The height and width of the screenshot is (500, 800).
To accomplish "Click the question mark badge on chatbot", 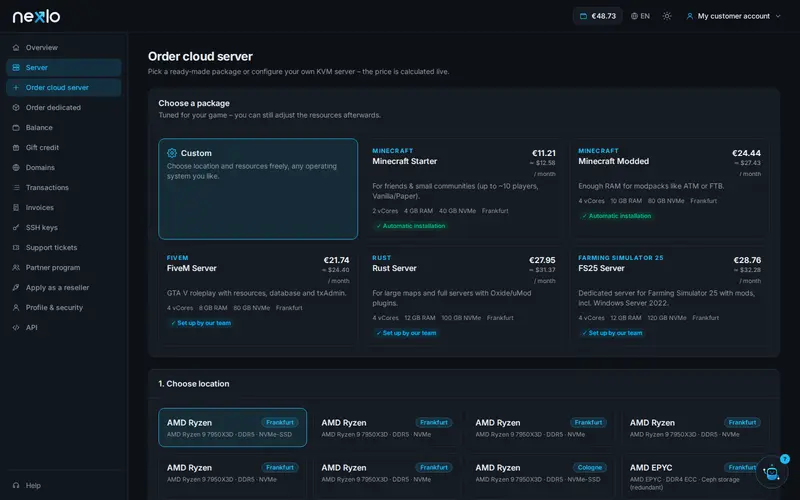I will click(x=785, y=459).
